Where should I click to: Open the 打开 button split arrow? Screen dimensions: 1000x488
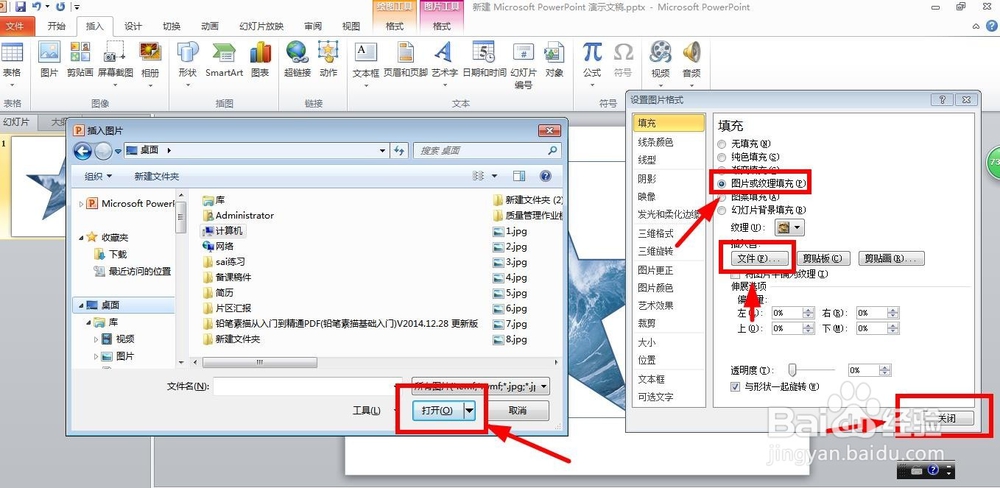point(469,411)
